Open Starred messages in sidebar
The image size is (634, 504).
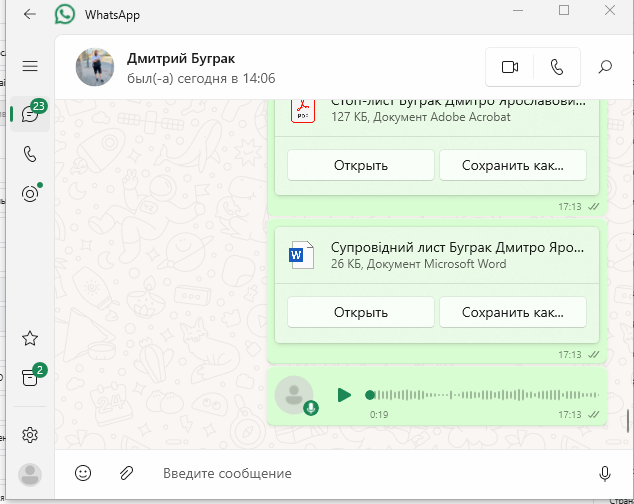30,338
